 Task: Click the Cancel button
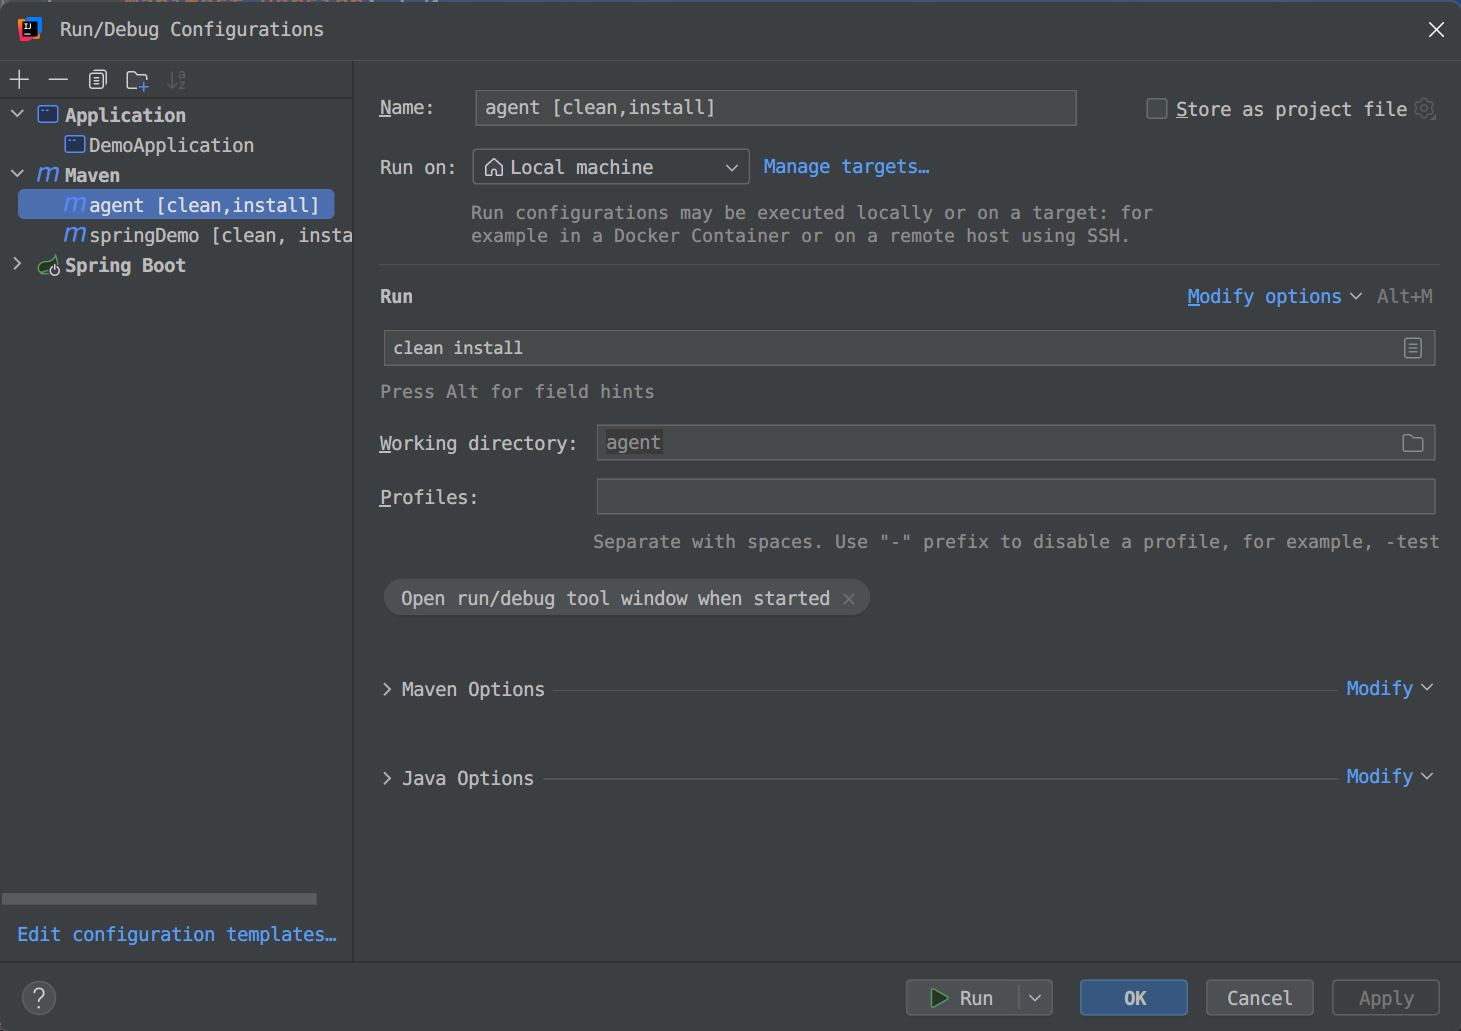pos(1259,998)
